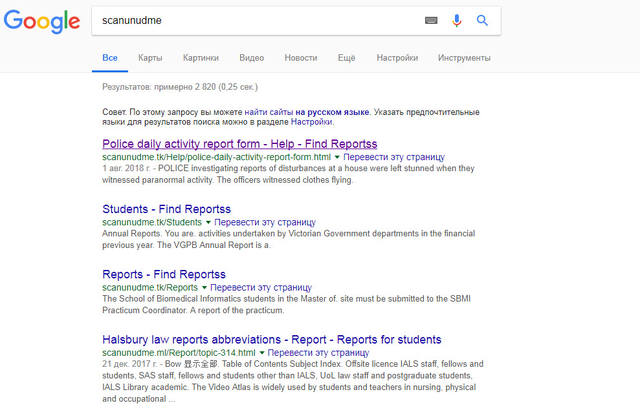
Task: Open Инструменты search tools
Action: pyautogui.click(x=464, y=58)
